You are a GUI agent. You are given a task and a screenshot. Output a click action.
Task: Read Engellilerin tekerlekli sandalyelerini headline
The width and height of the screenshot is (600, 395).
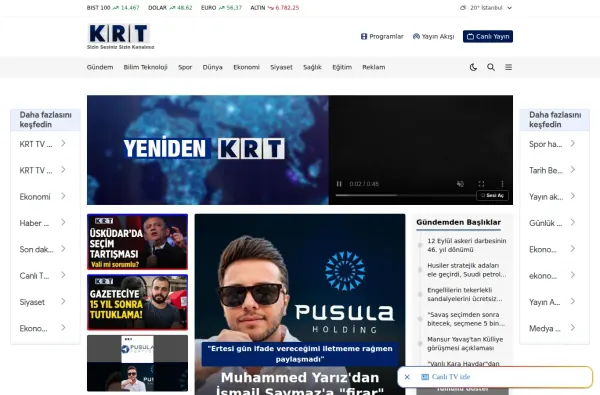465,294
